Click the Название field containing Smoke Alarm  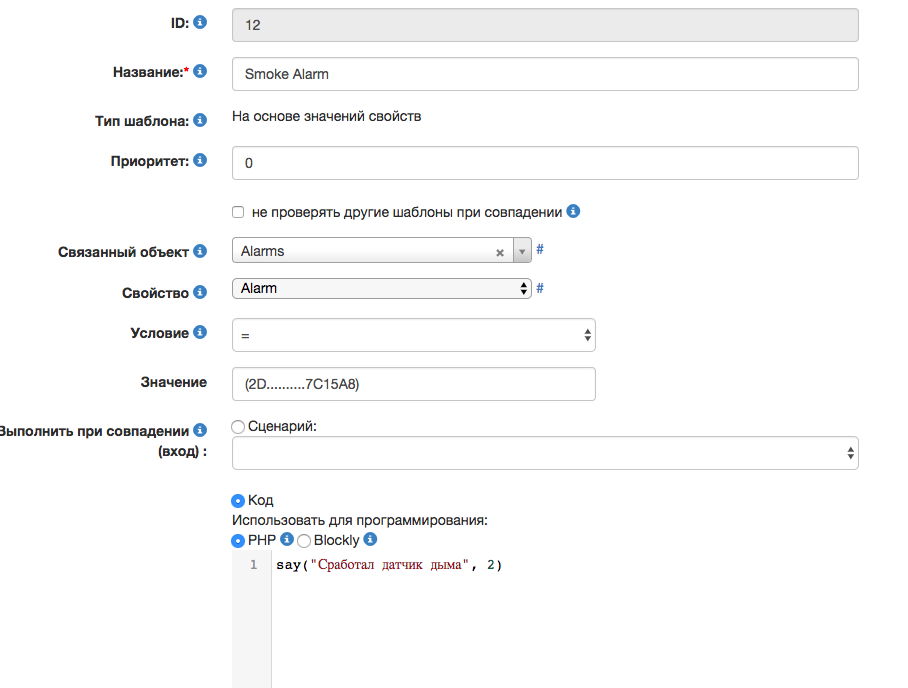pyautogui.click(x=545, y=74)
